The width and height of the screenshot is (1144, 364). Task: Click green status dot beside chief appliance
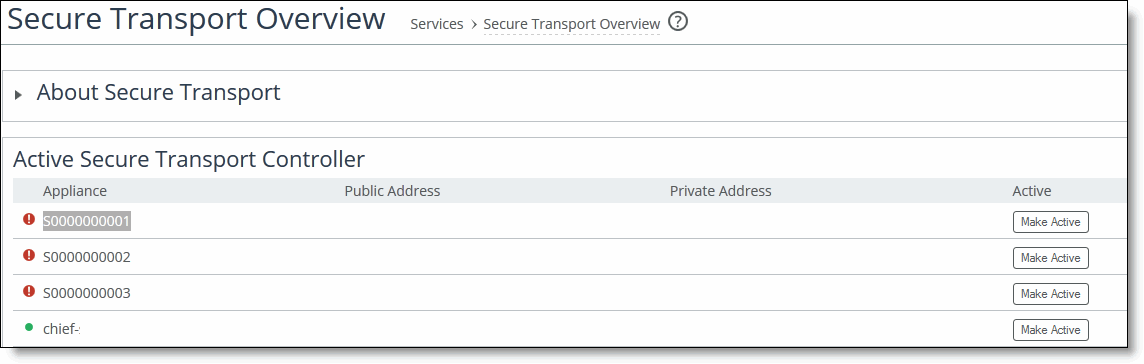29,328
